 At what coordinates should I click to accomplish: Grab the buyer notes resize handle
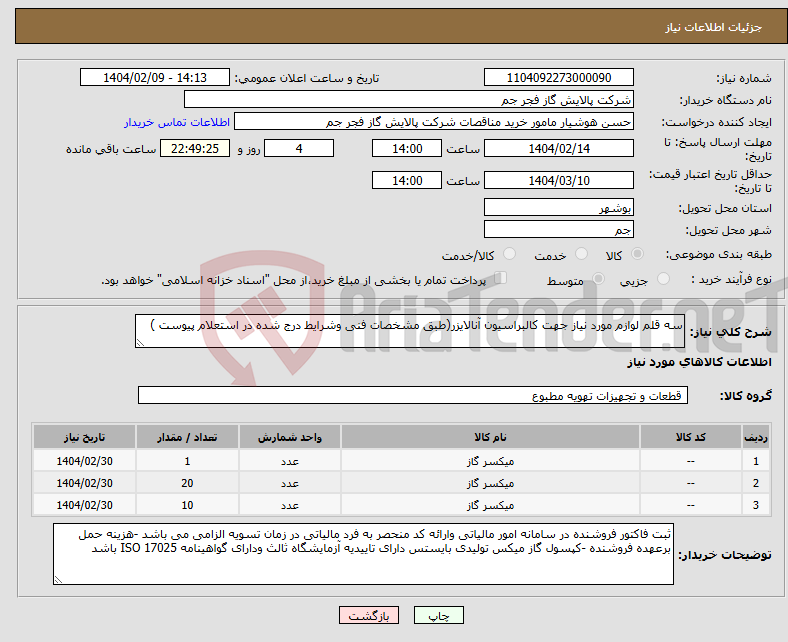pyautogui.click(x=58, y=580)
